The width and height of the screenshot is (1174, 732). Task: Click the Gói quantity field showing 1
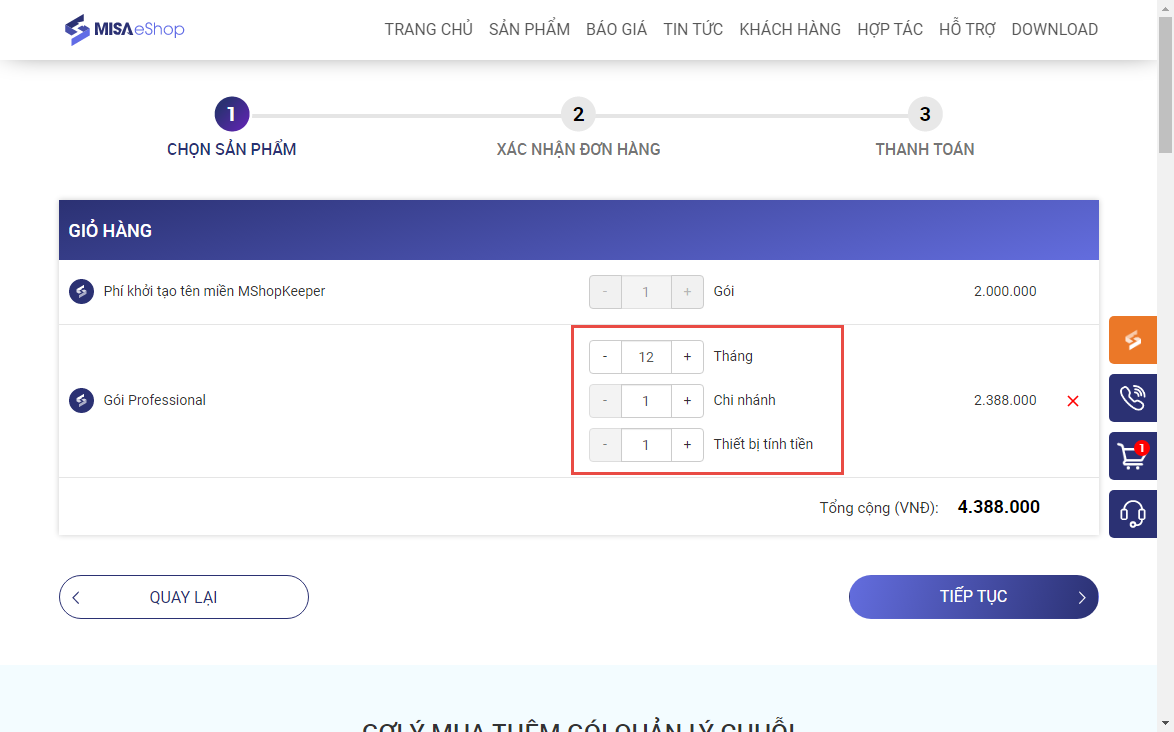(x=646, y=292)
